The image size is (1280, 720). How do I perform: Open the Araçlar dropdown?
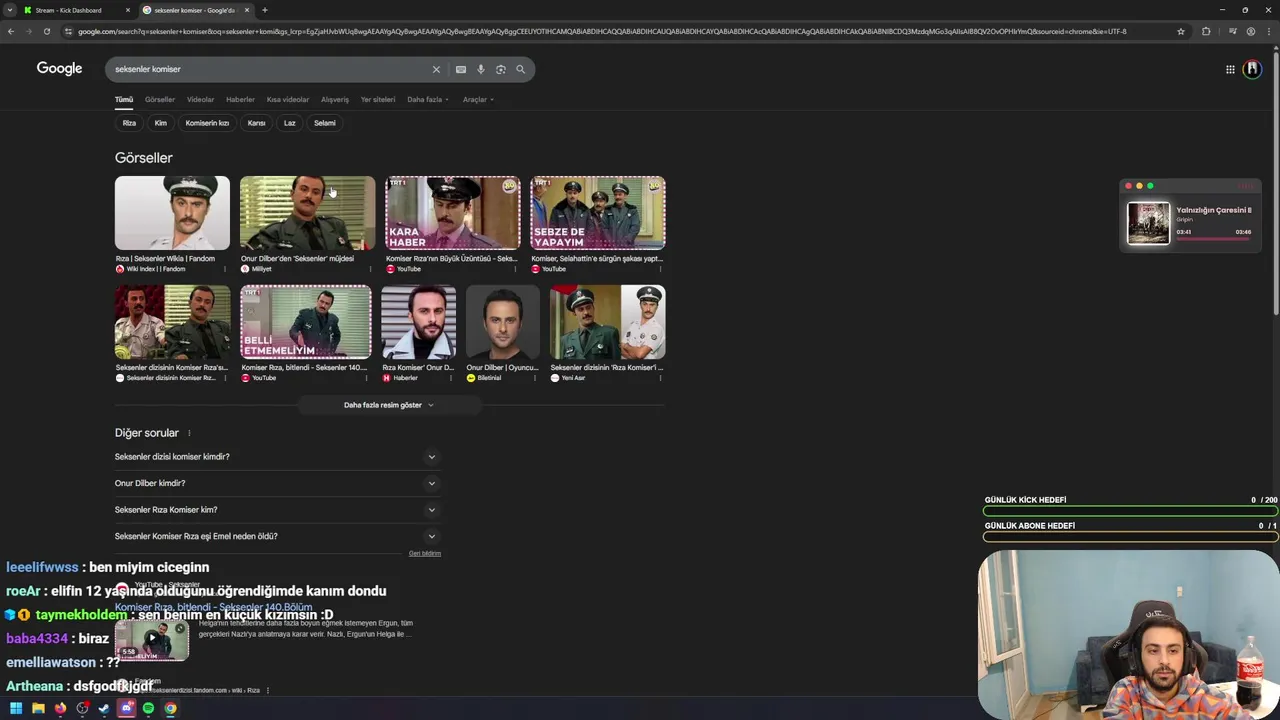[x=478, y=99]
